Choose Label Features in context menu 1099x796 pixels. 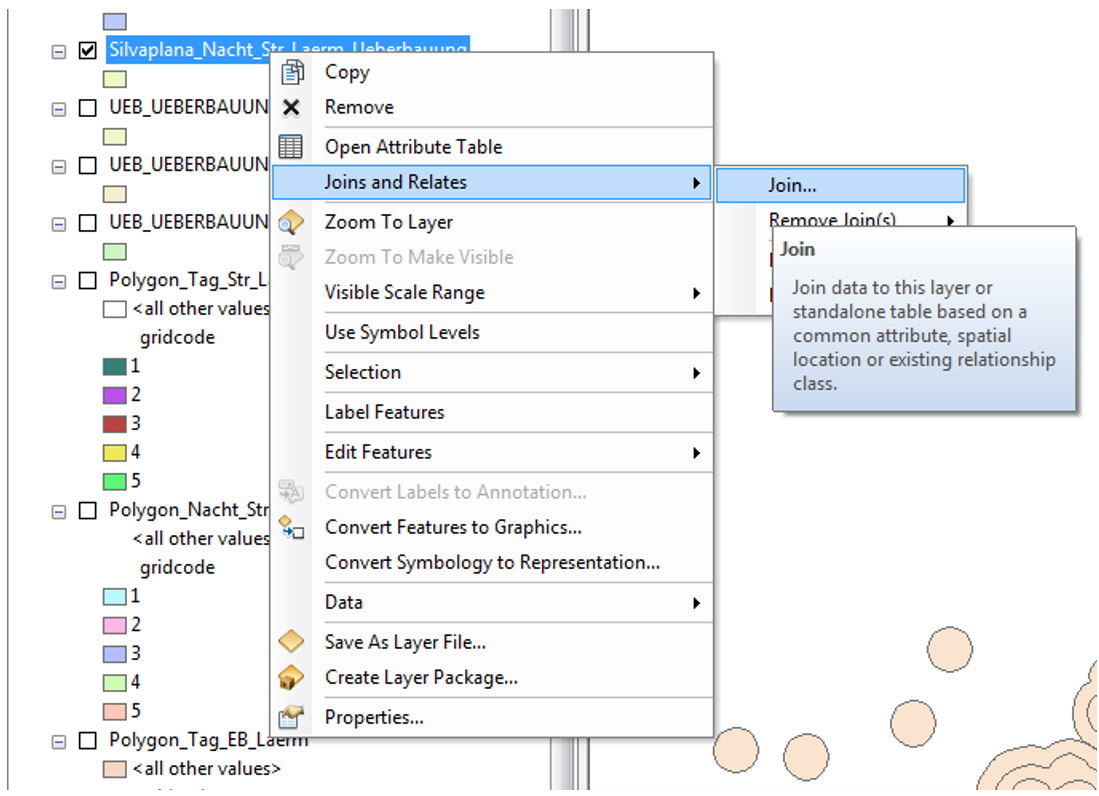(384, 412)
